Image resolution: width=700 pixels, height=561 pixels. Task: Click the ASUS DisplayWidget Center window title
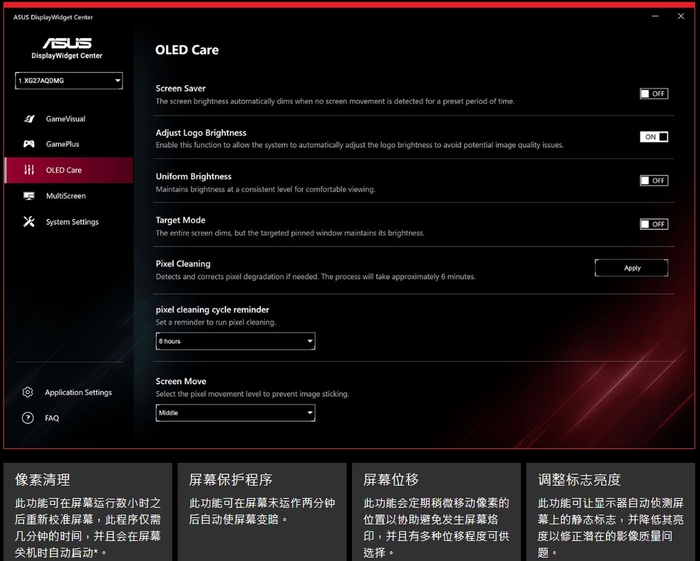(x=53, y=17)
